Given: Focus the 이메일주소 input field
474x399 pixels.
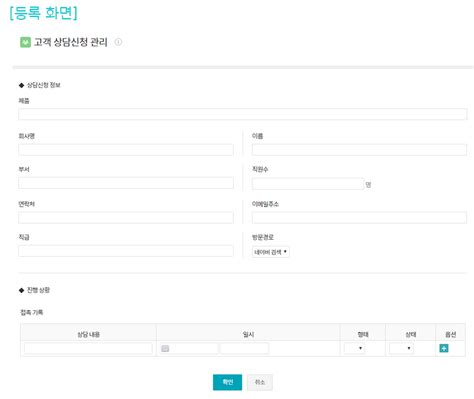Looking at the screenshot, I should (x=359, y=218).
